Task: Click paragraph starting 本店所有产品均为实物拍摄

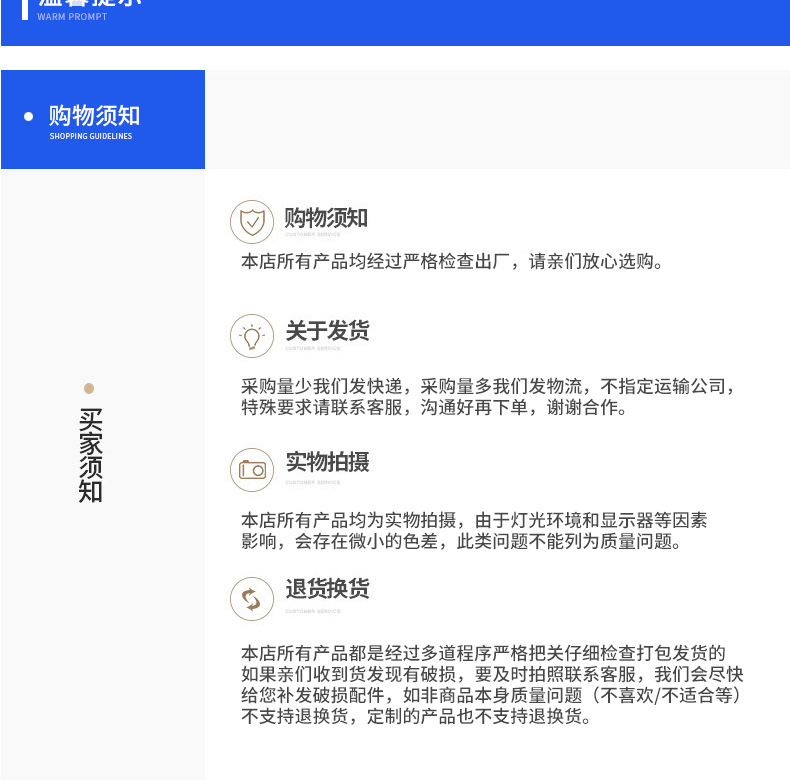Action: (x=474, y=531)
